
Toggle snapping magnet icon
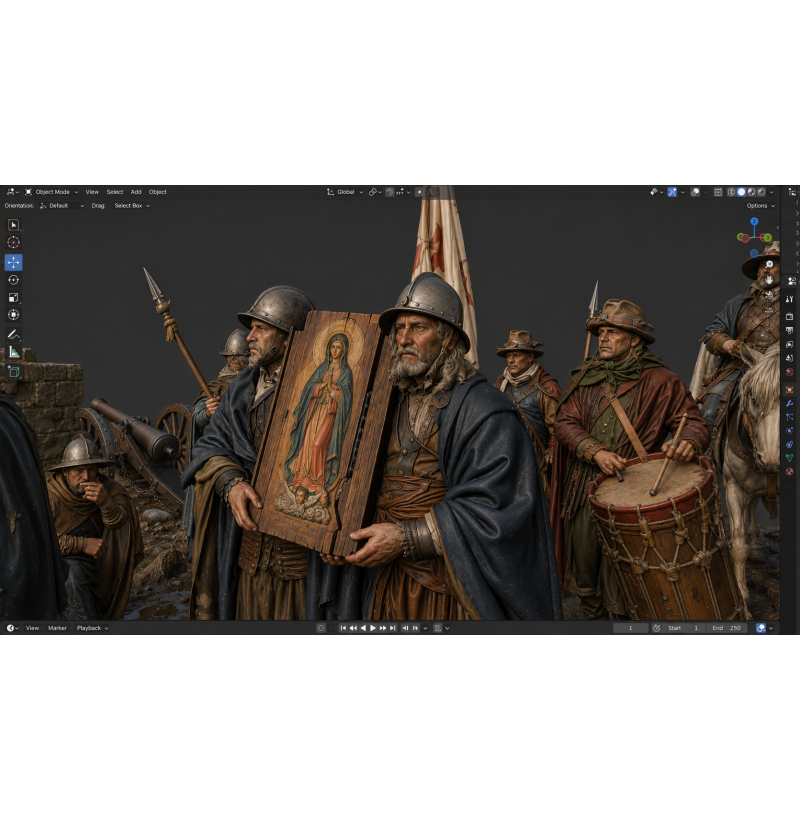pyautogui.click(x=390, y=192)
